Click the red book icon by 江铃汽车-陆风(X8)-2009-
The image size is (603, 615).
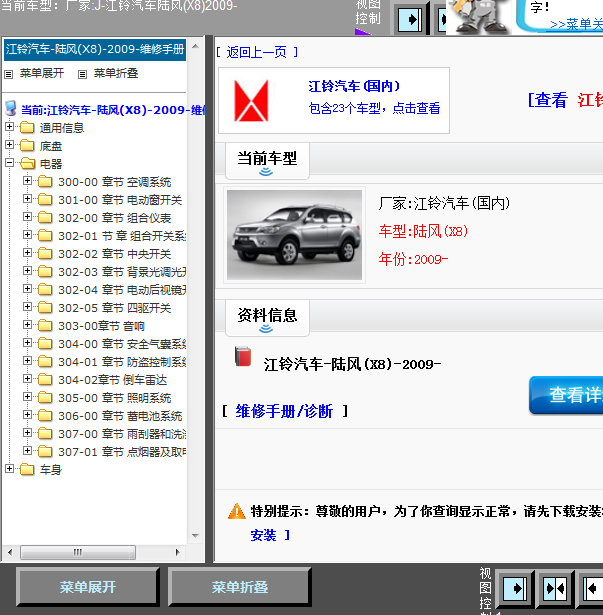coord(243,356)
